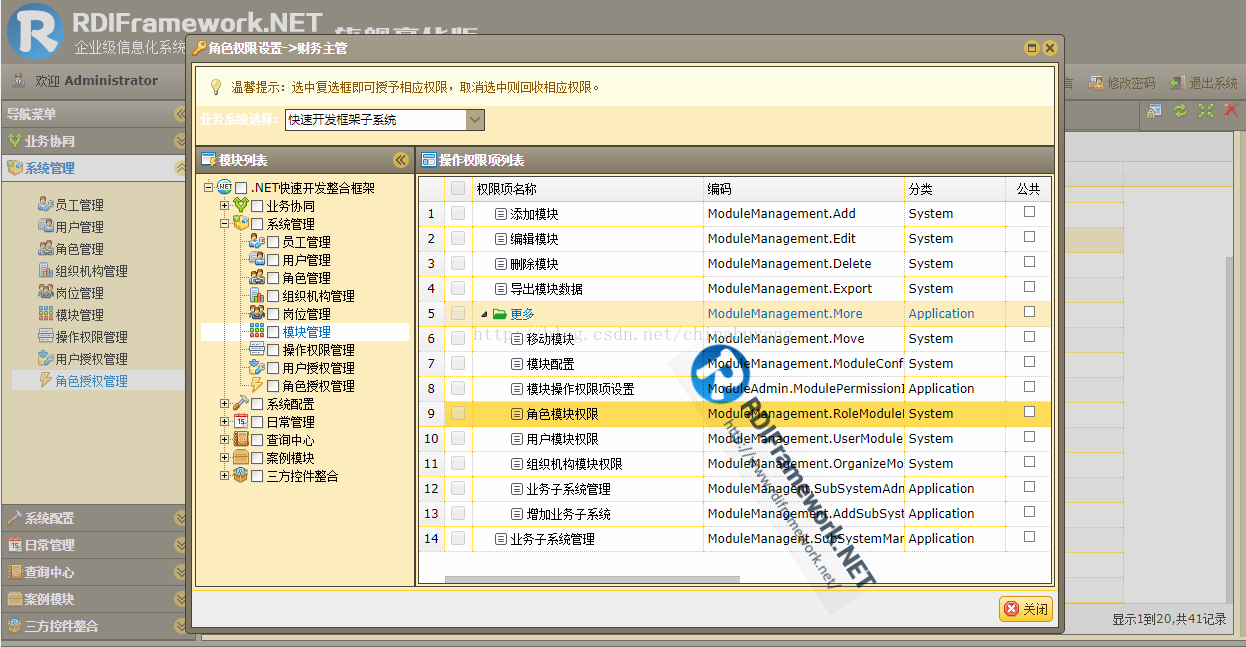The width and height of the screenshot is (1246, 647).
Task: Check the box for 添加模块 row
Action: [x=458, y=213]
